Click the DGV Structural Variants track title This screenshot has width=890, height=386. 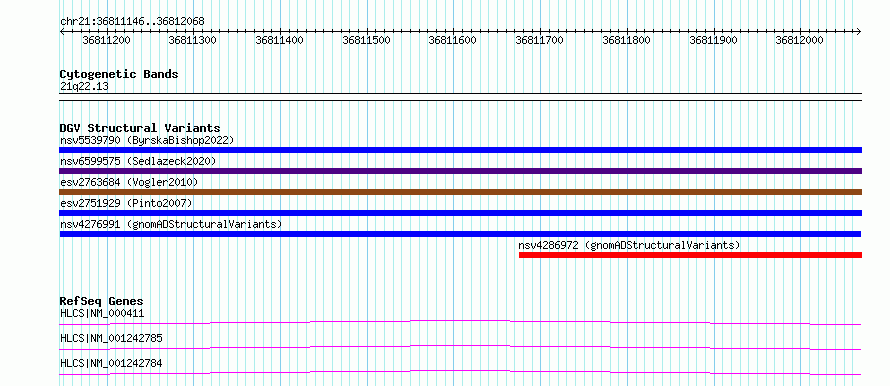(x=140, y=128)
